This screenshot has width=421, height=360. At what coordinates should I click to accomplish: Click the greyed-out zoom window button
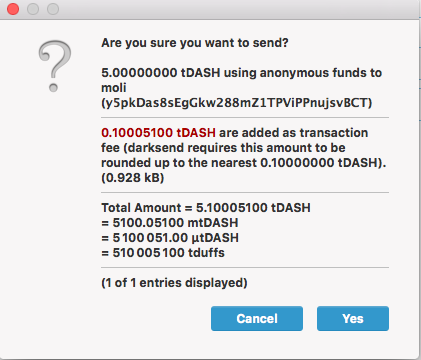point(53,9)
